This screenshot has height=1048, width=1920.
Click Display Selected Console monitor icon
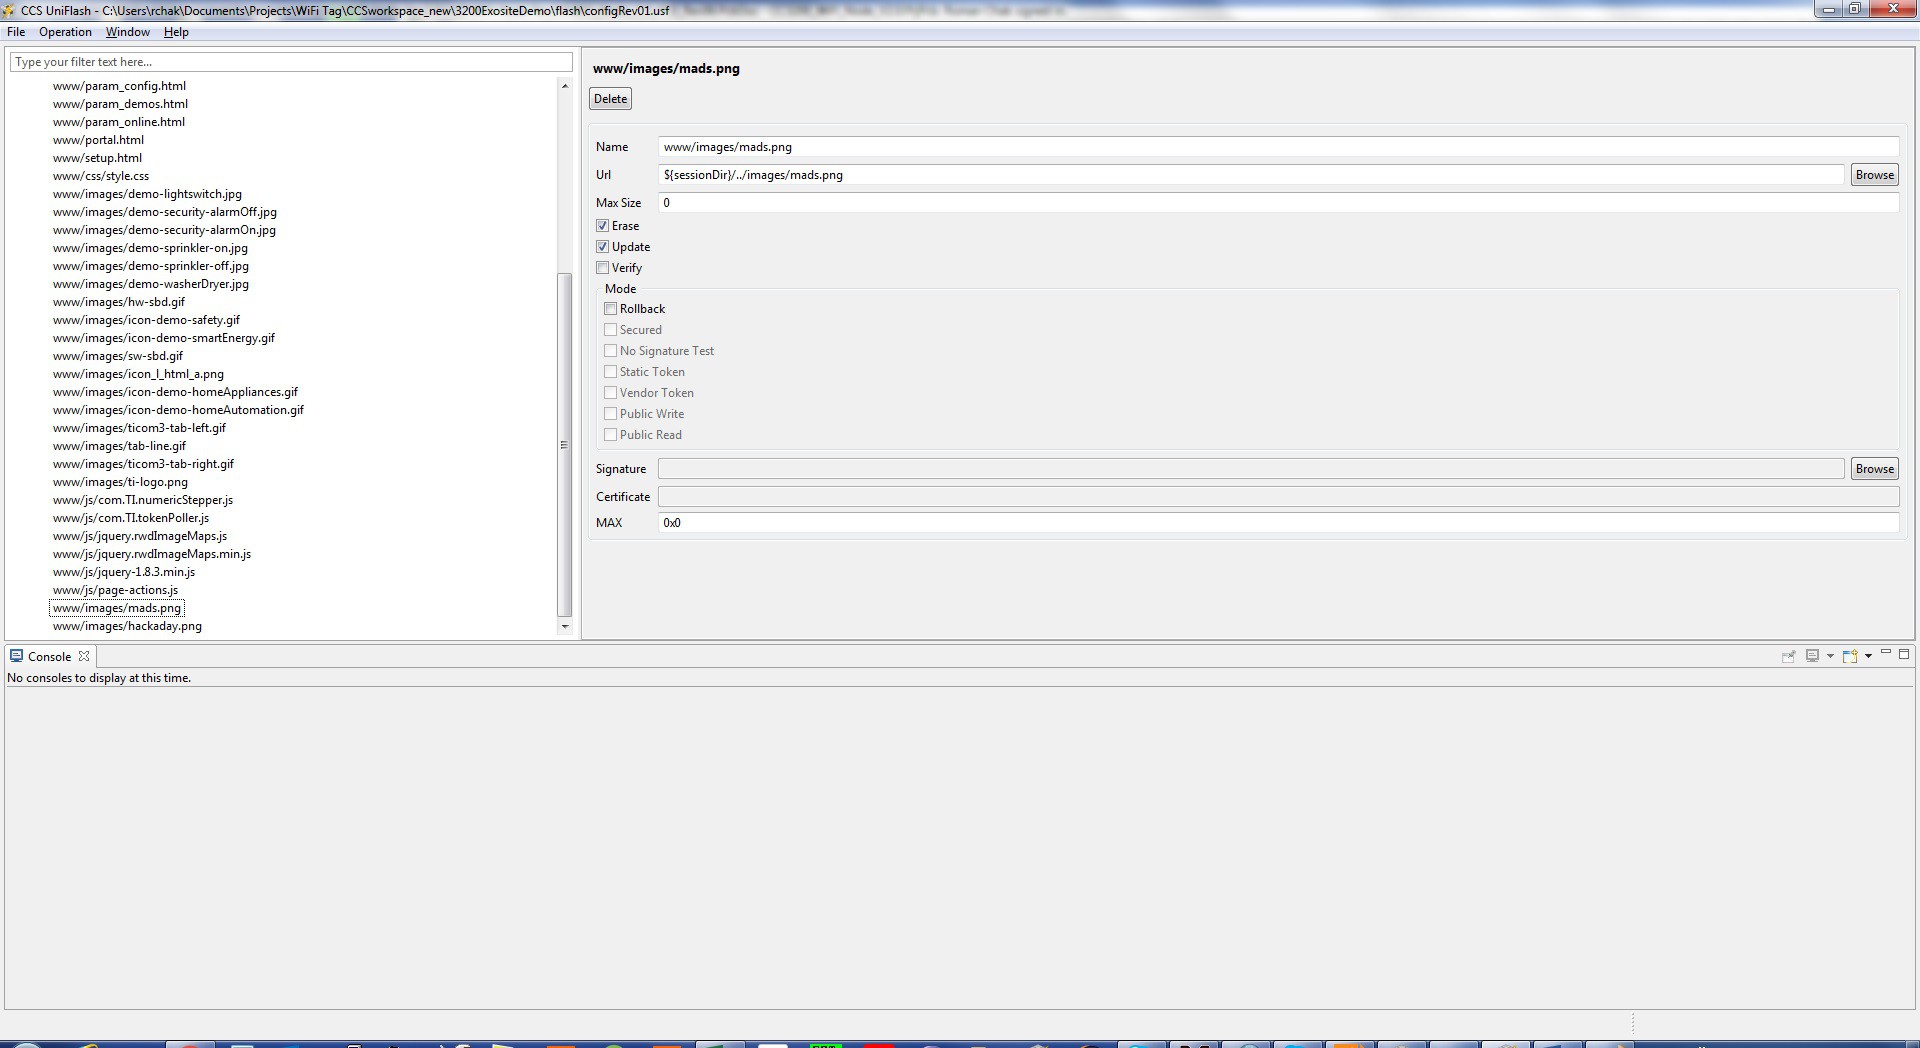click(x=1812, y=656)
